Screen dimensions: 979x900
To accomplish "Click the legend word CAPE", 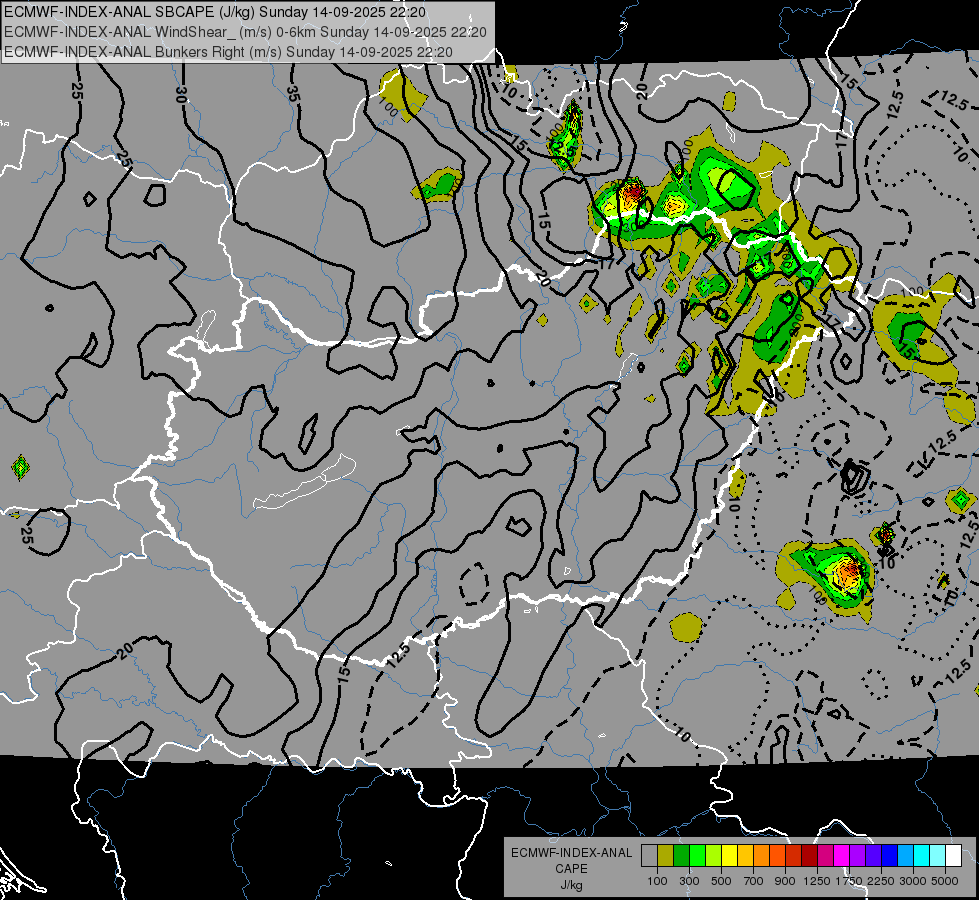I will pyautogui.click(x=572, y=868).
